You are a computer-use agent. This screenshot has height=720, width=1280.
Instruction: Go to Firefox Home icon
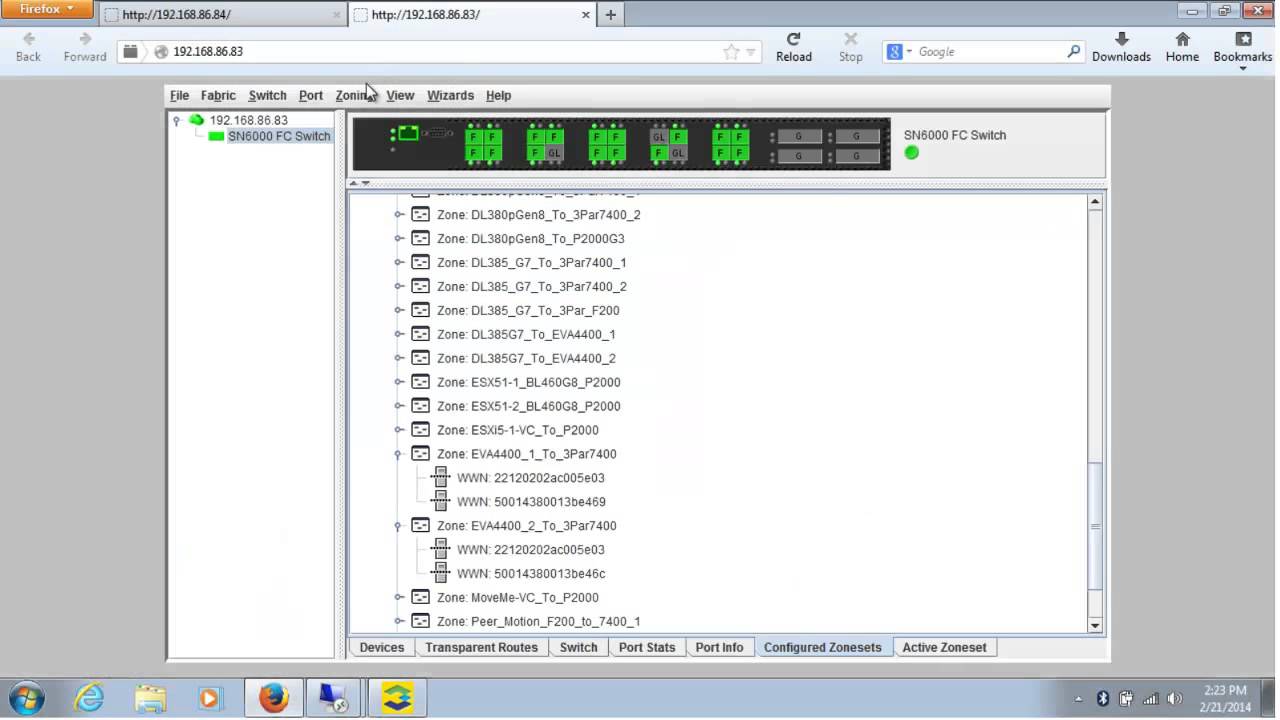click(1182, 39)
